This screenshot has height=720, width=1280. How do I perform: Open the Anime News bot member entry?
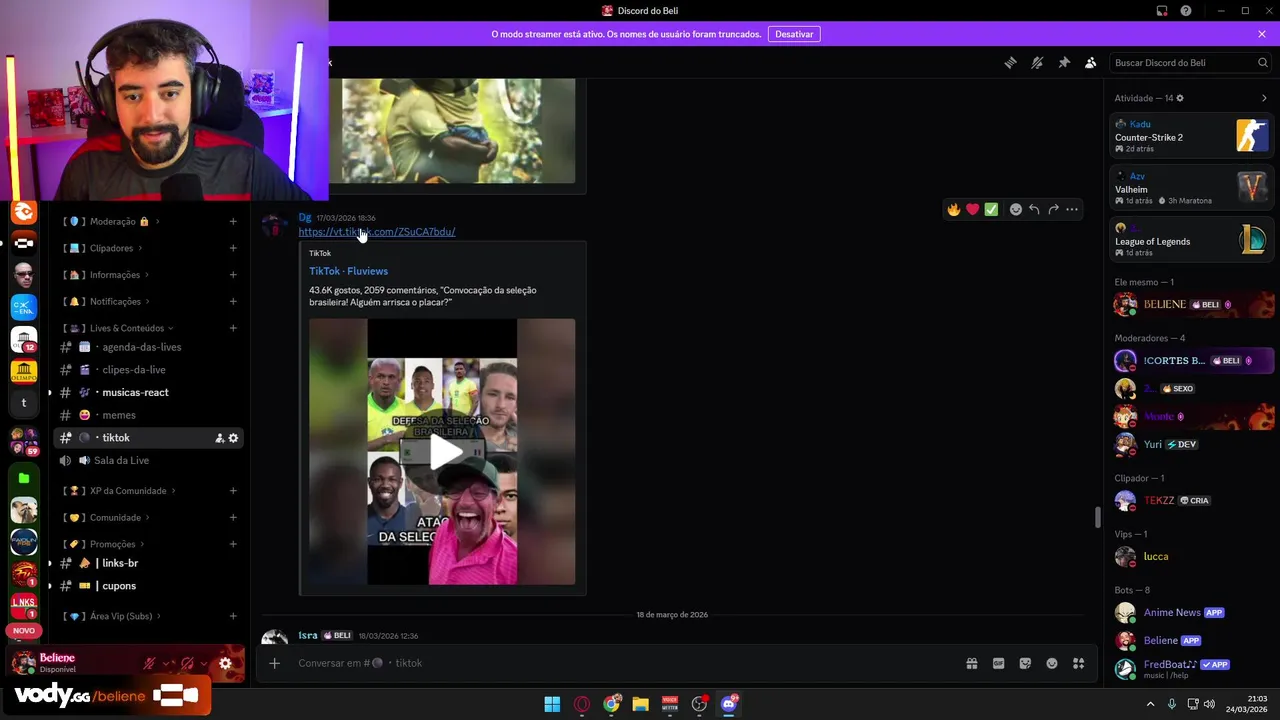tap(1194, 612)
